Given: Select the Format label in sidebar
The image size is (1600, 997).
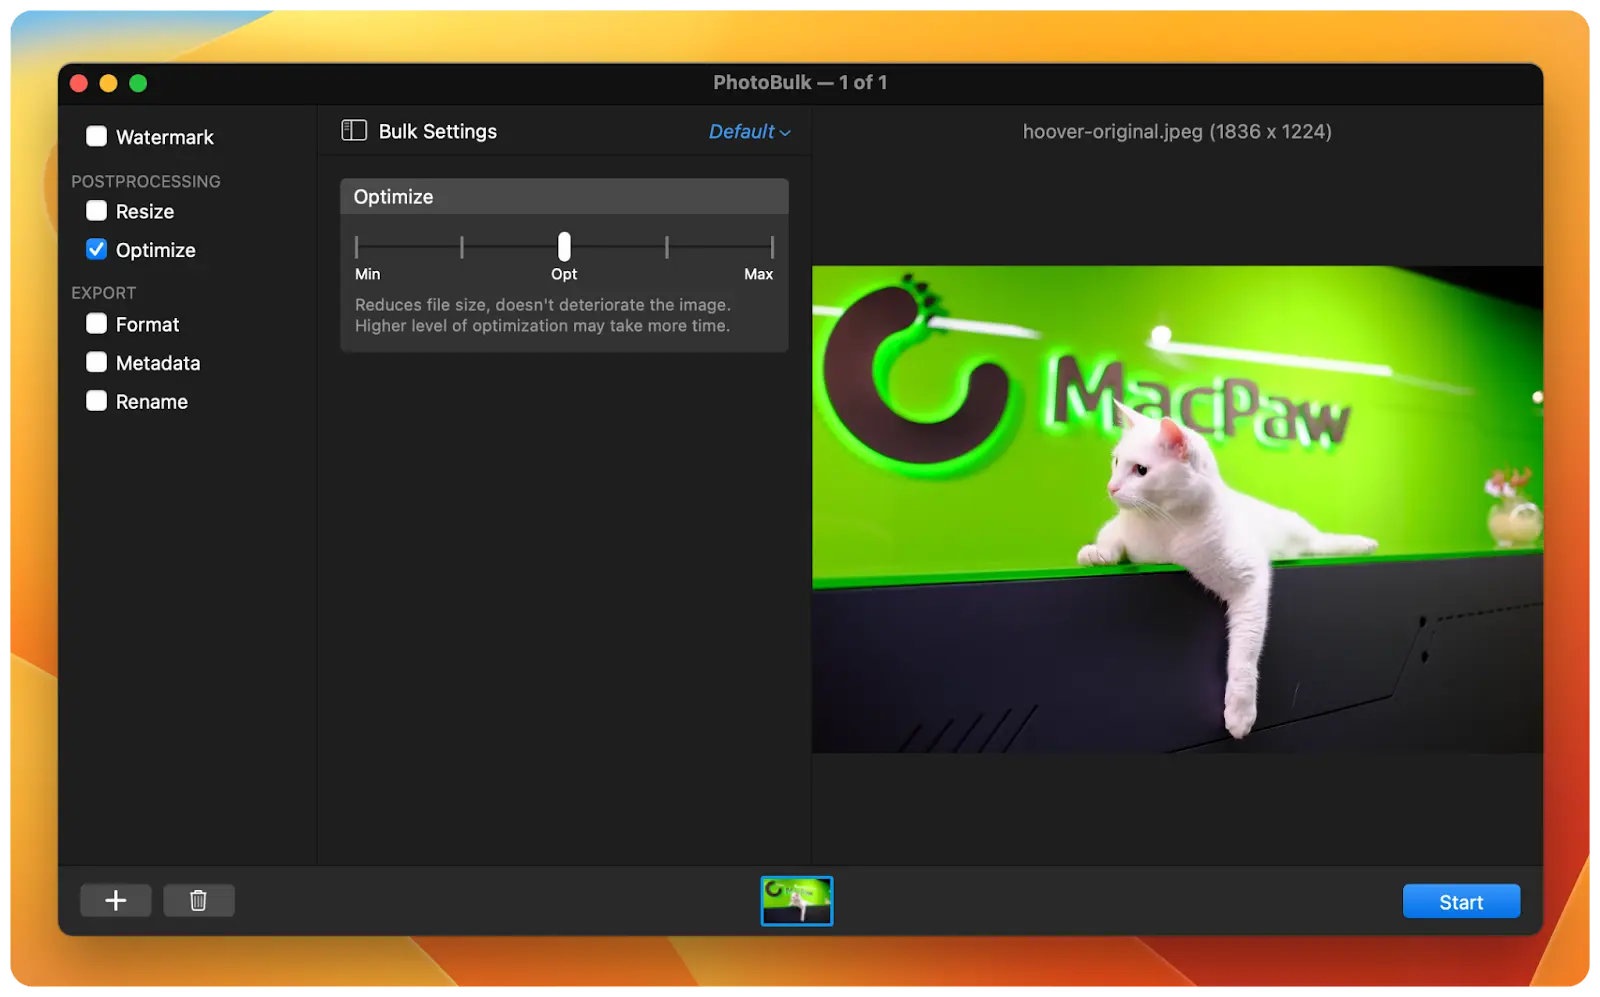Looking at the screenshot, I should coord(147,324).
